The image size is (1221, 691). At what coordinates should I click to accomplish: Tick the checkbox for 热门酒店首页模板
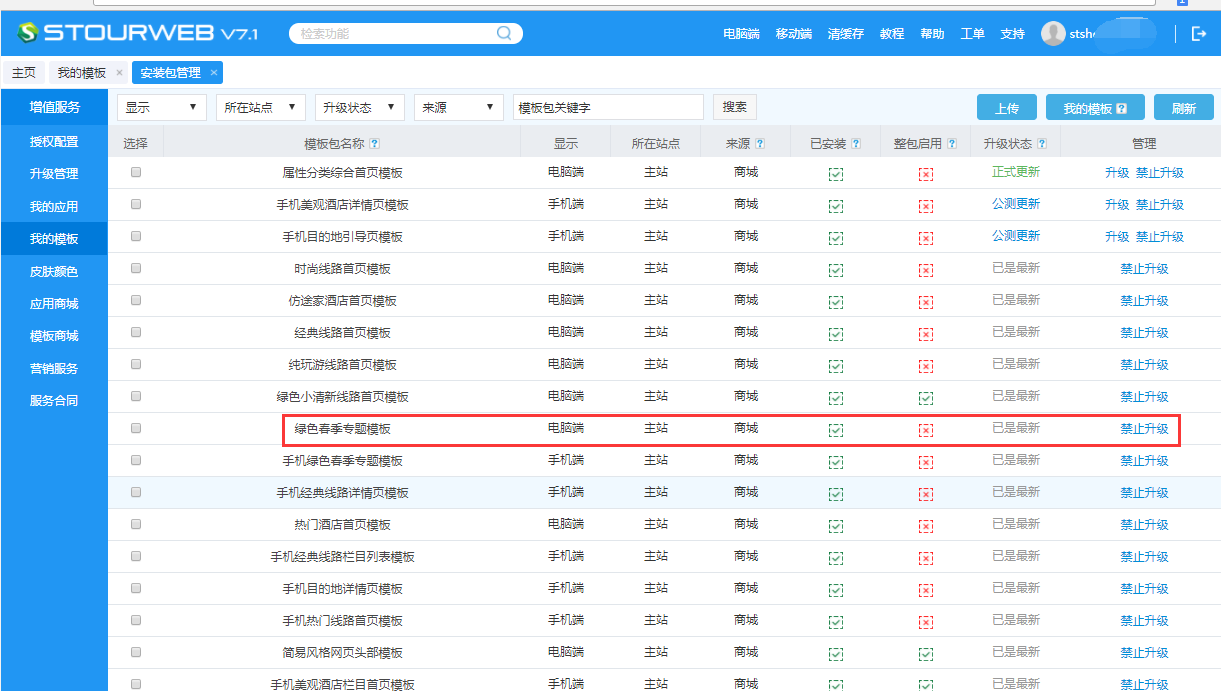click(136, 524)
